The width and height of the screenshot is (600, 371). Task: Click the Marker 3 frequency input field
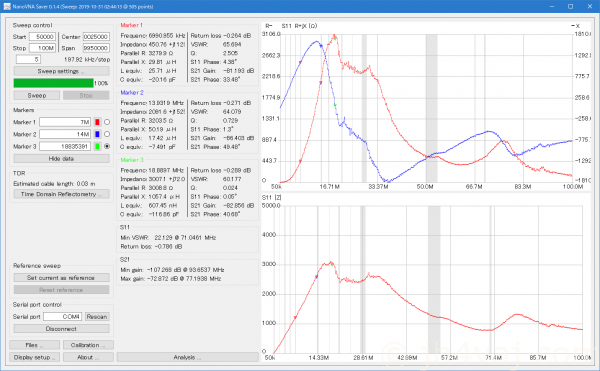(65, 146)
